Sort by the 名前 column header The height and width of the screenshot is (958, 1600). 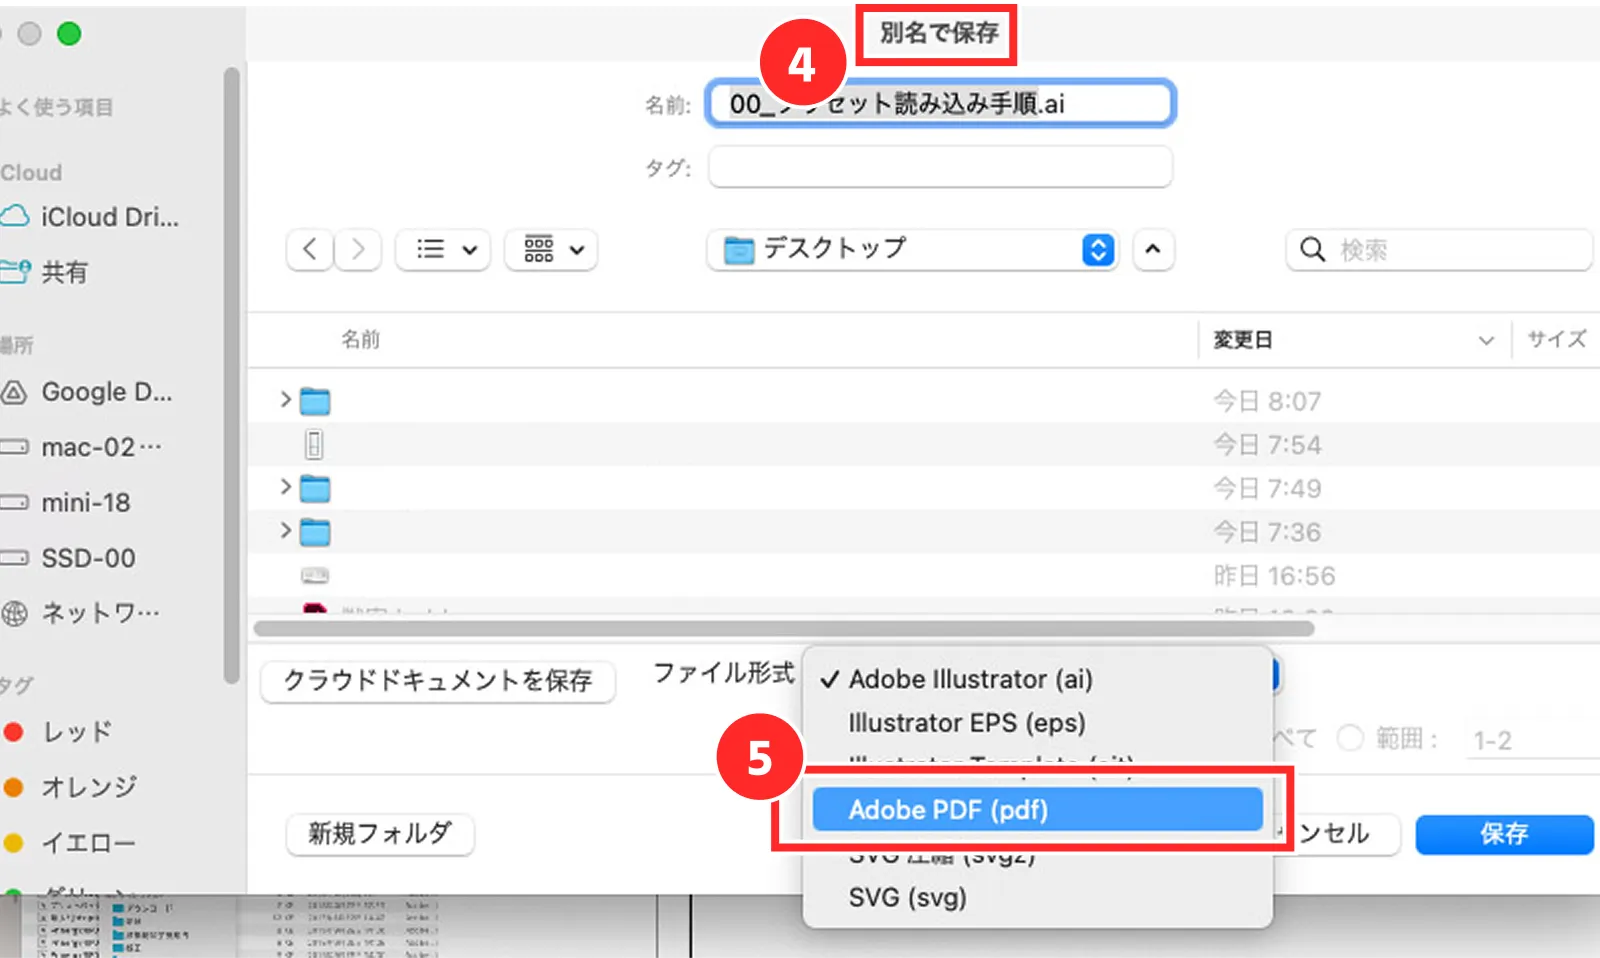360,340
